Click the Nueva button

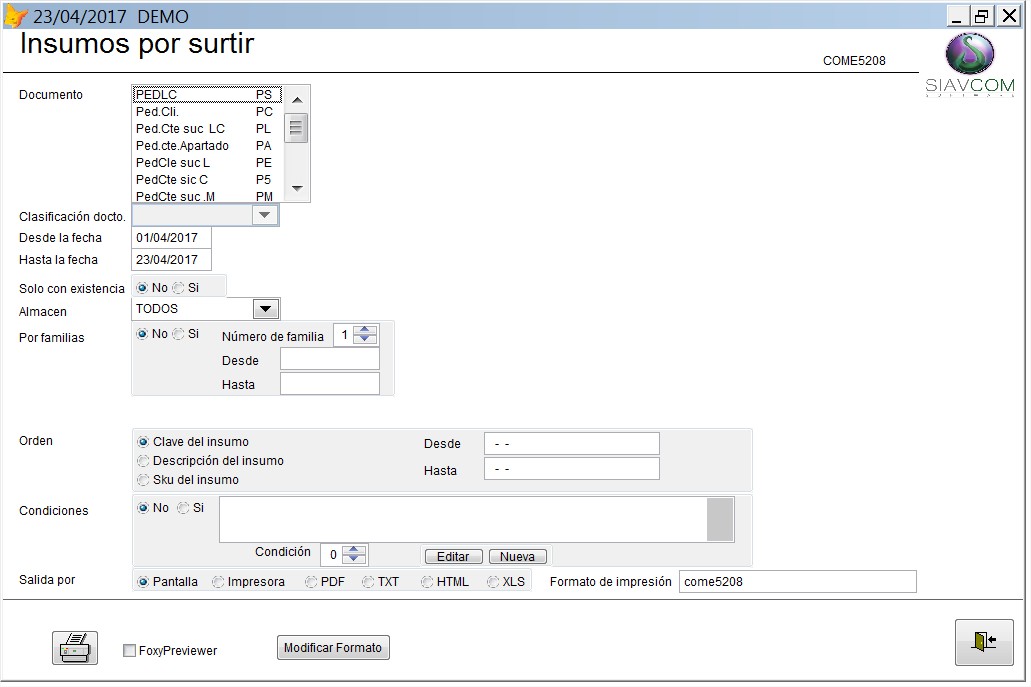coord(517,557)
